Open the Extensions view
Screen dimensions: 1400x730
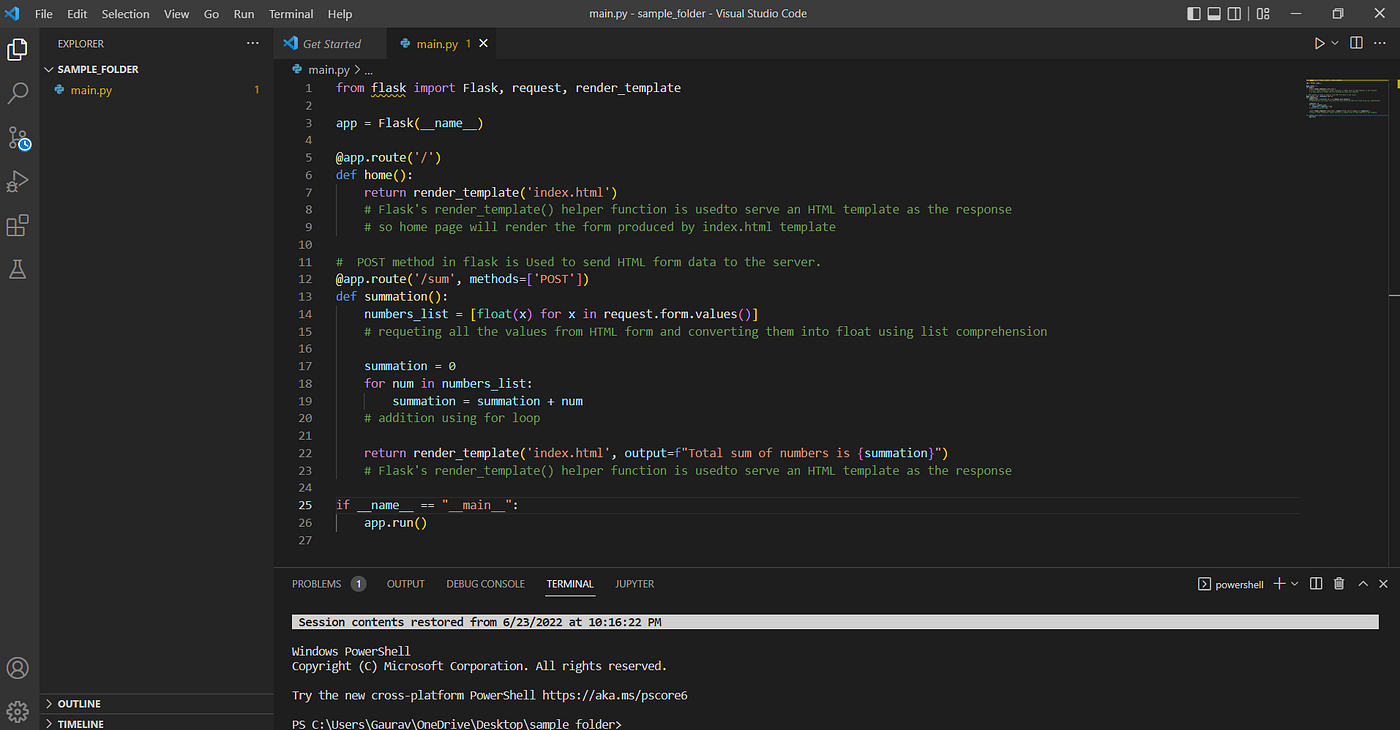(18, 226)
